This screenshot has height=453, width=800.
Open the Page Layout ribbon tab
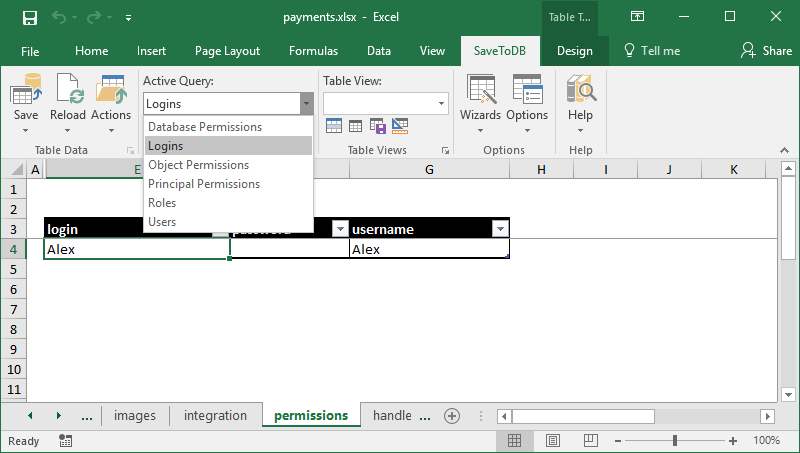click(227, 51)
